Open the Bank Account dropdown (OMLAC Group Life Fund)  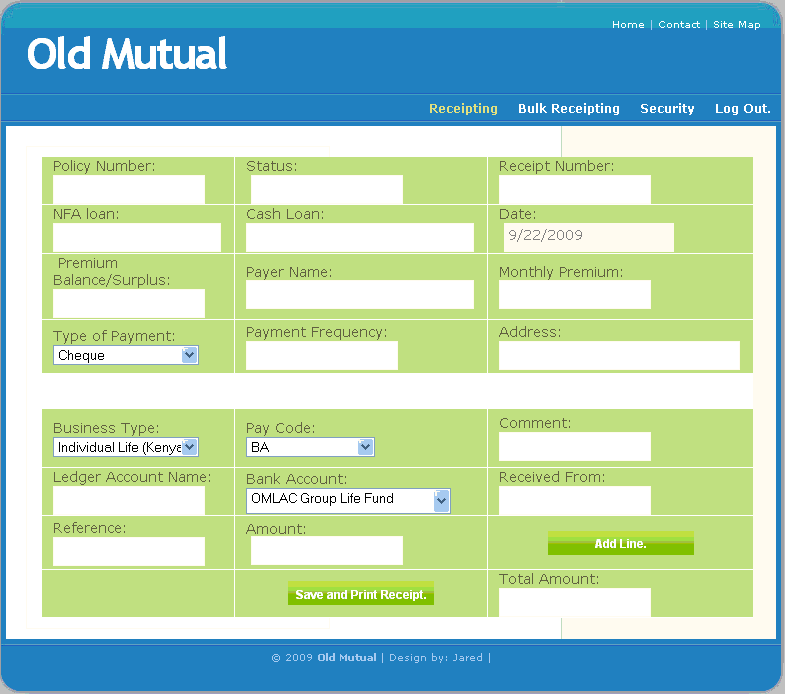click(348, 501)
